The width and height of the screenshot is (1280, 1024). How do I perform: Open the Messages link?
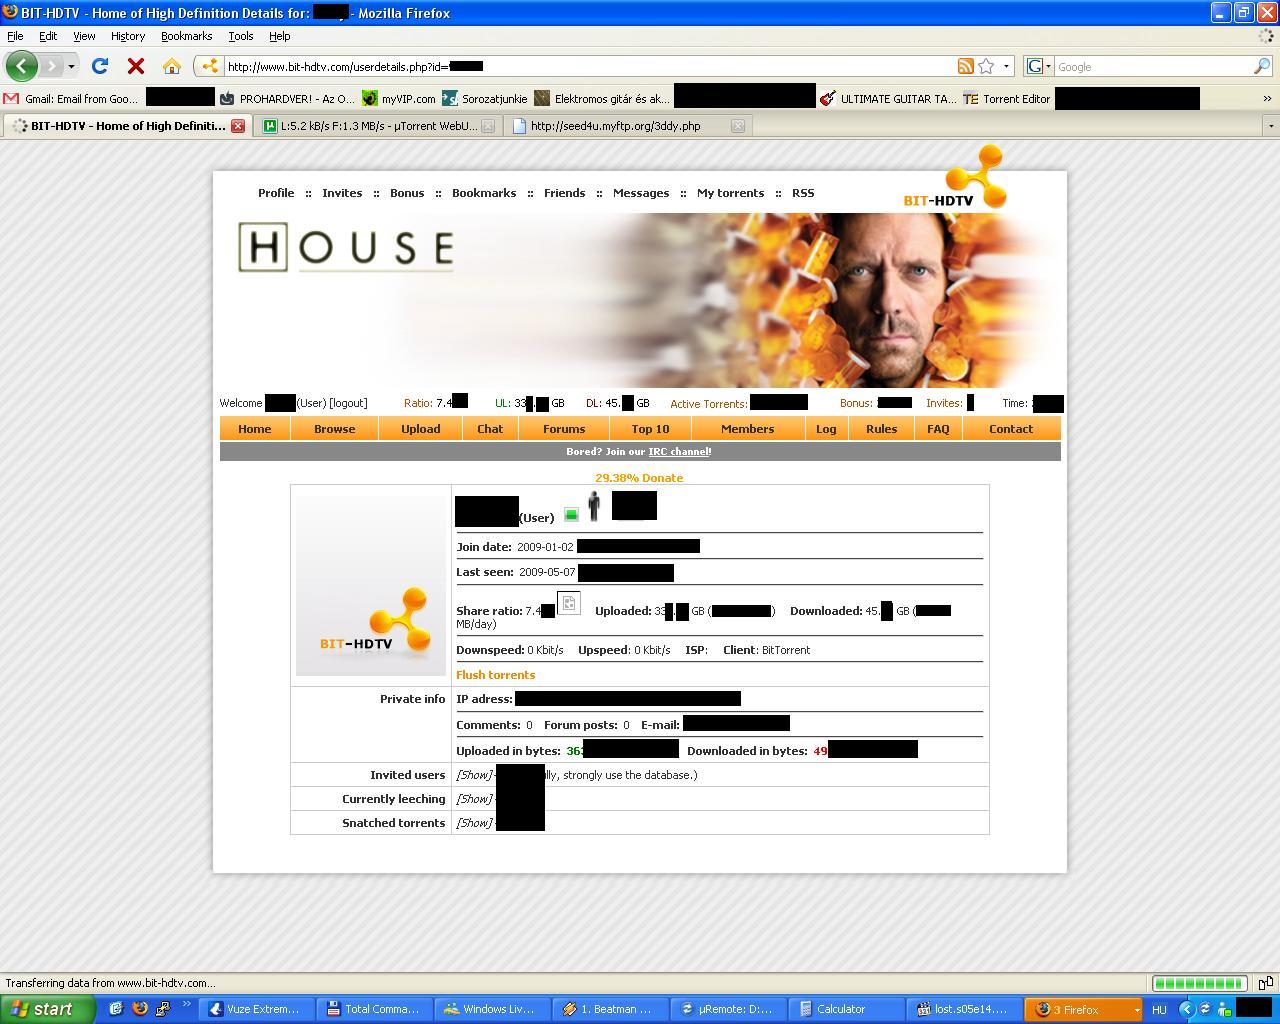[641, 193]
